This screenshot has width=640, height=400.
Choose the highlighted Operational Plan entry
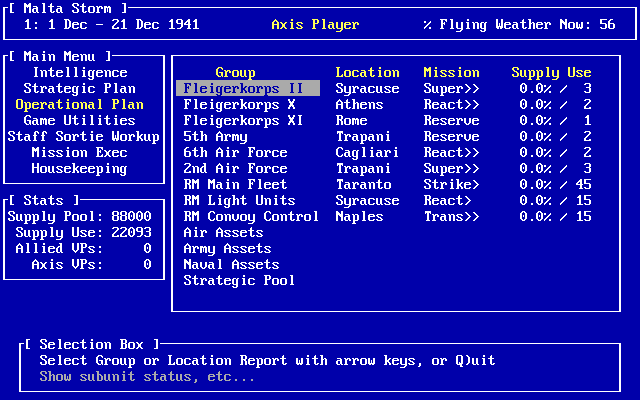coord(80,104)
